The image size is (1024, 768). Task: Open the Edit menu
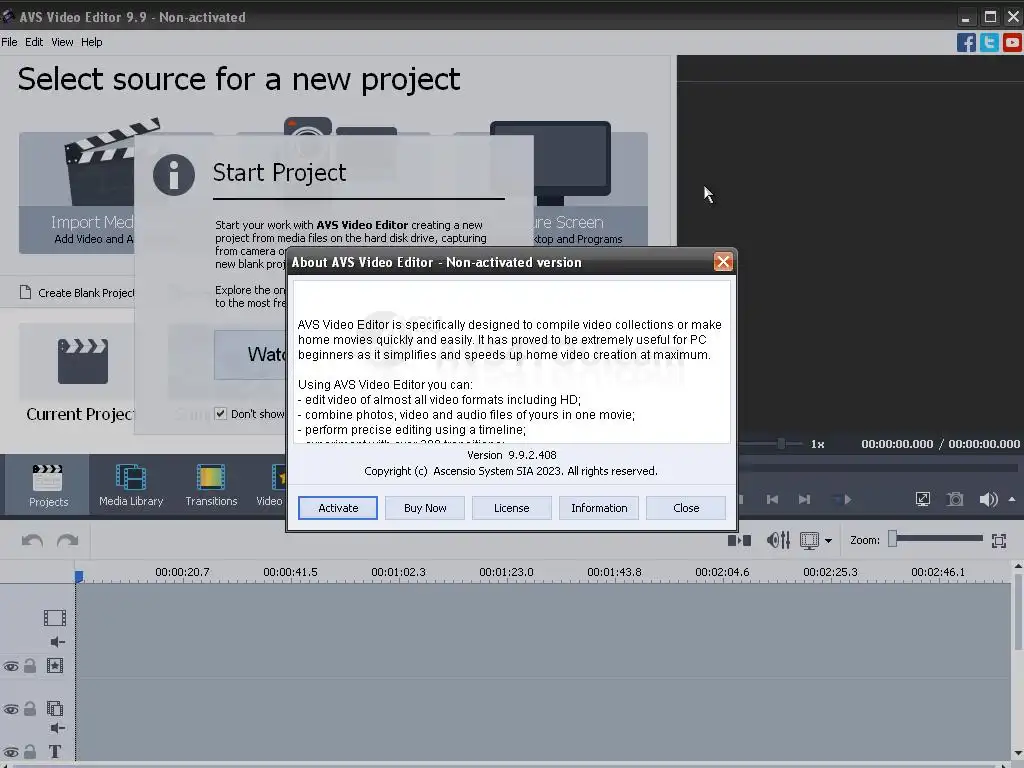[34, 42]
